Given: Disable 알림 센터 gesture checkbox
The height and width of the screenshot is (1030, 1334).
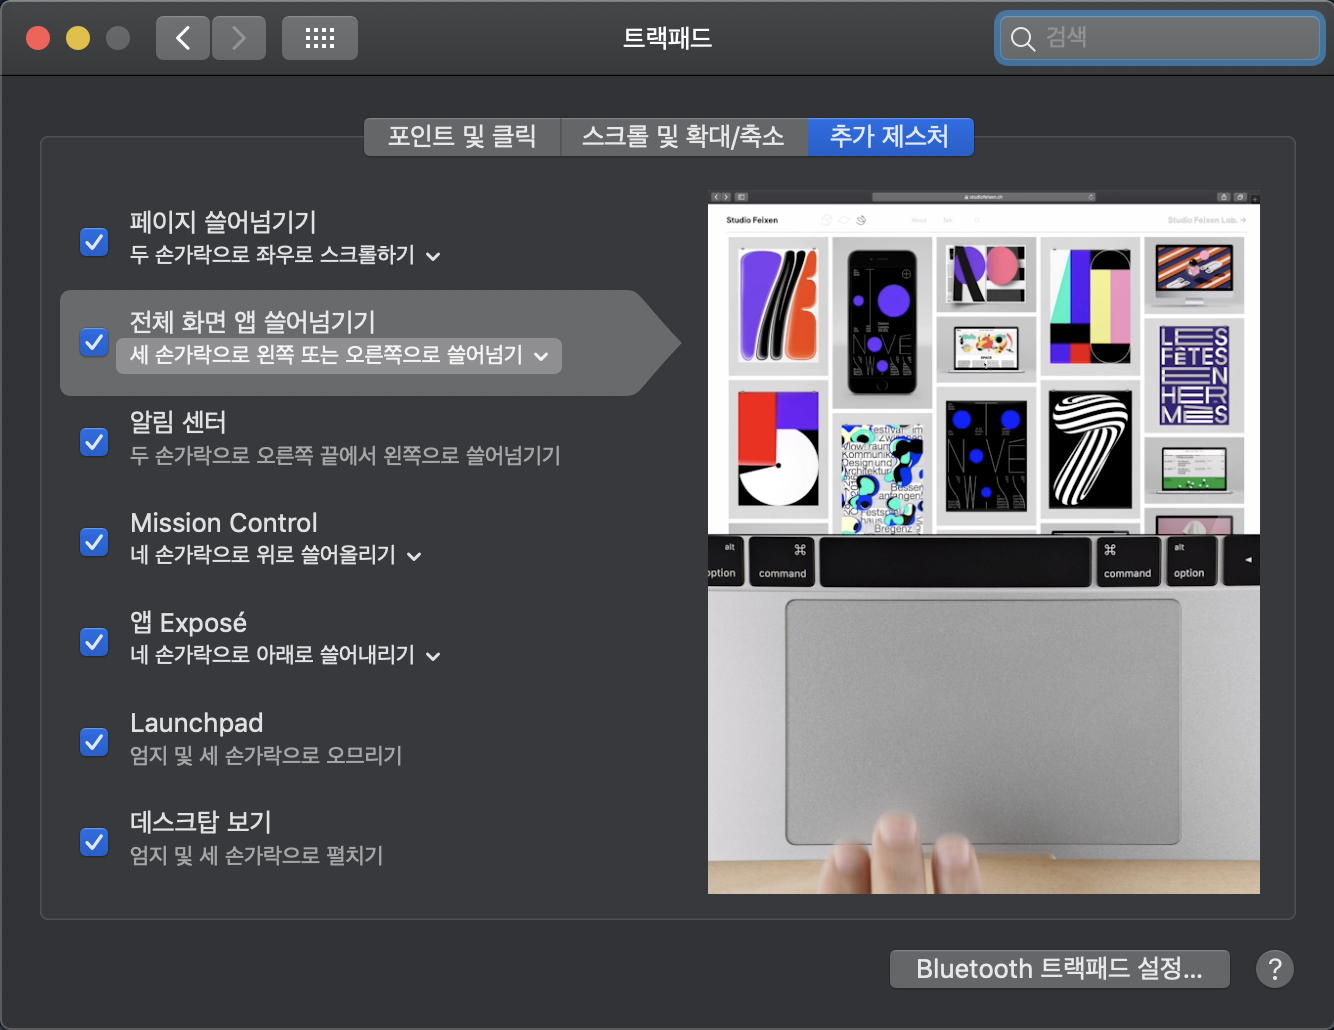Looking at the screenshot, I should [x=94, y=441].
